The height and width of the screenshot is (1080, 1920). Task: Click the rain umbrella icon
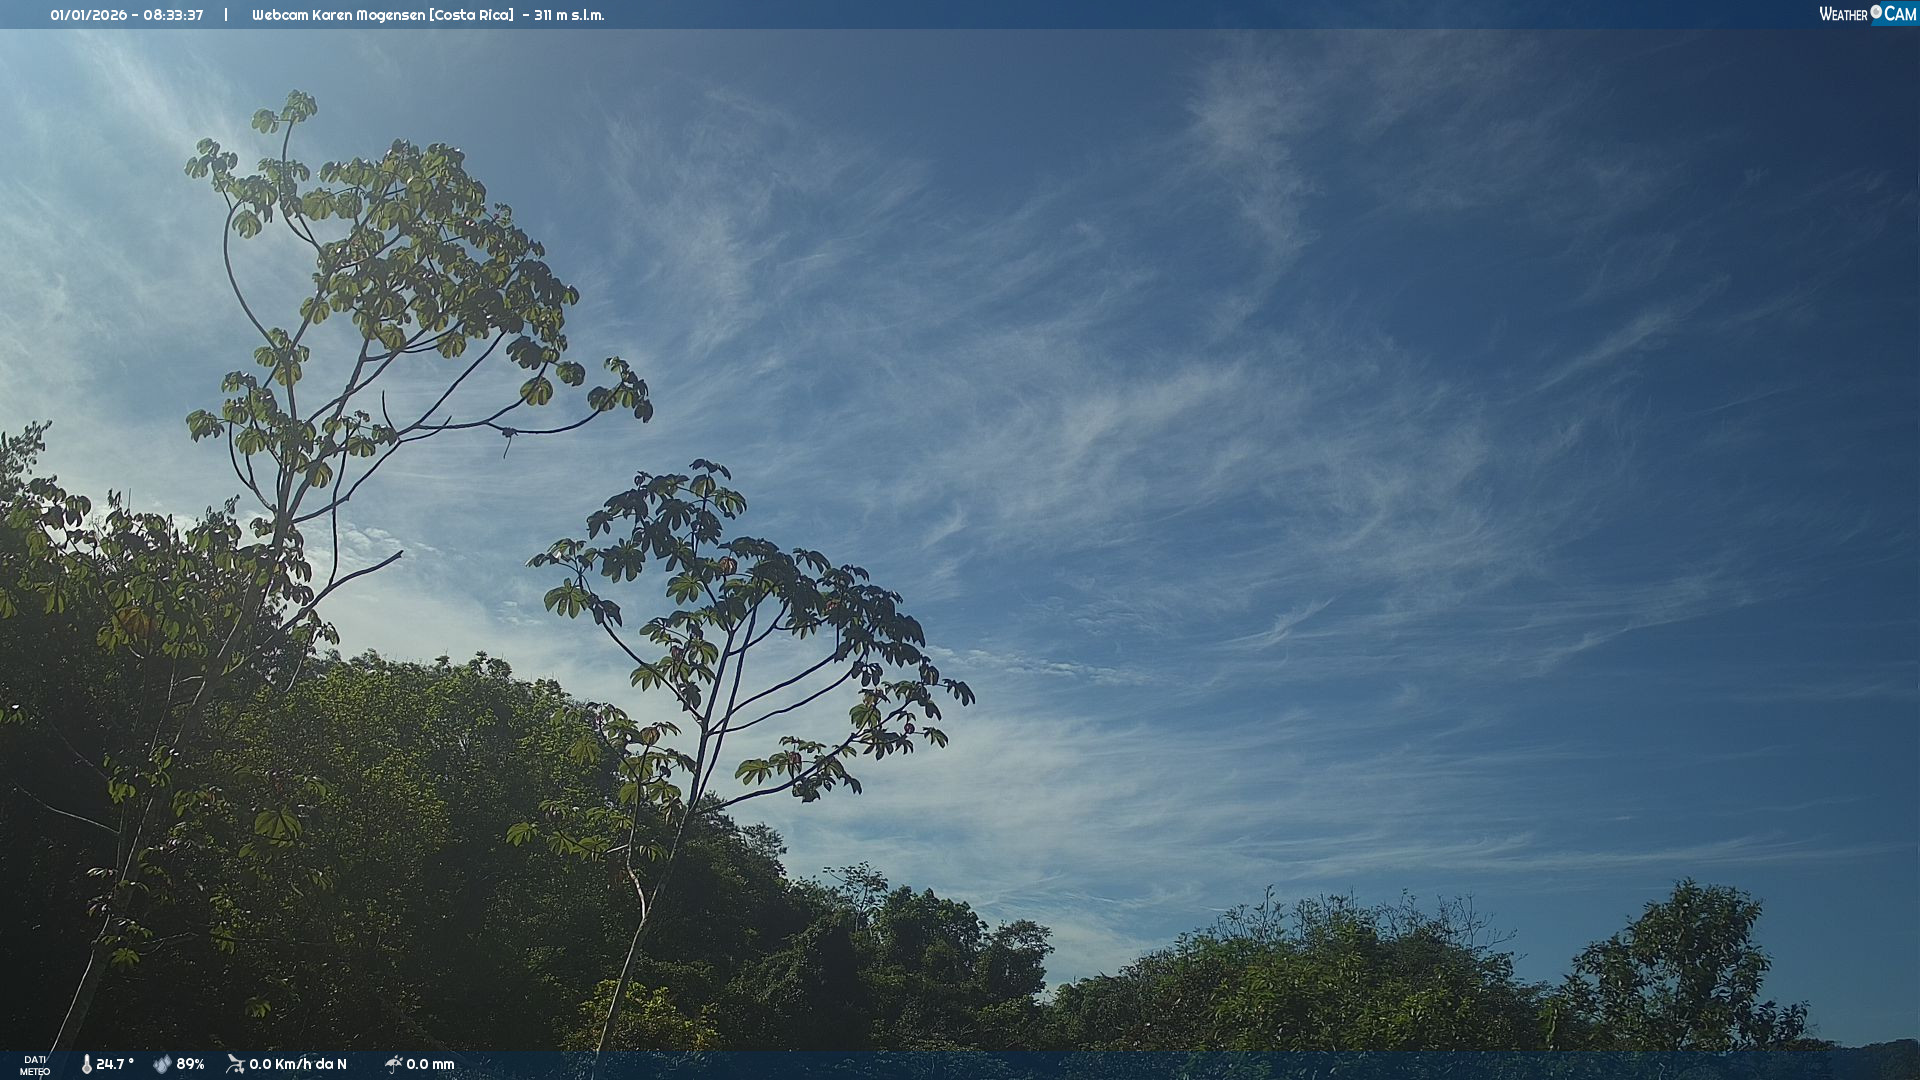pyautogui.click(x=393, y=1064)
